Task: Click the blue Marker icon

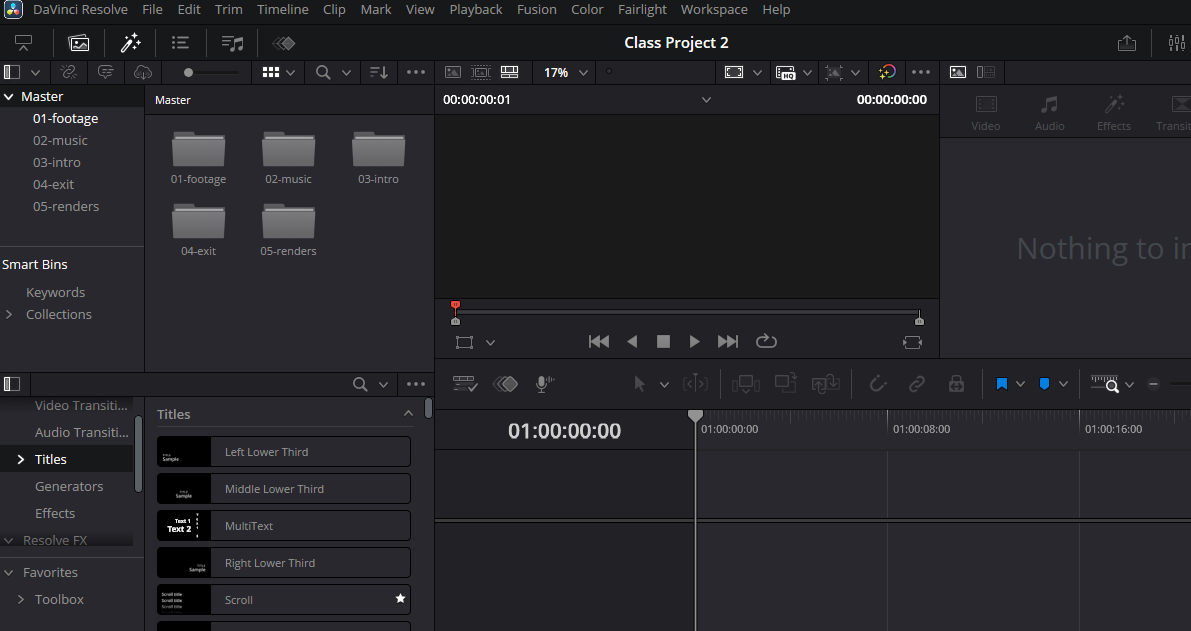Action: click(1044, 384)
